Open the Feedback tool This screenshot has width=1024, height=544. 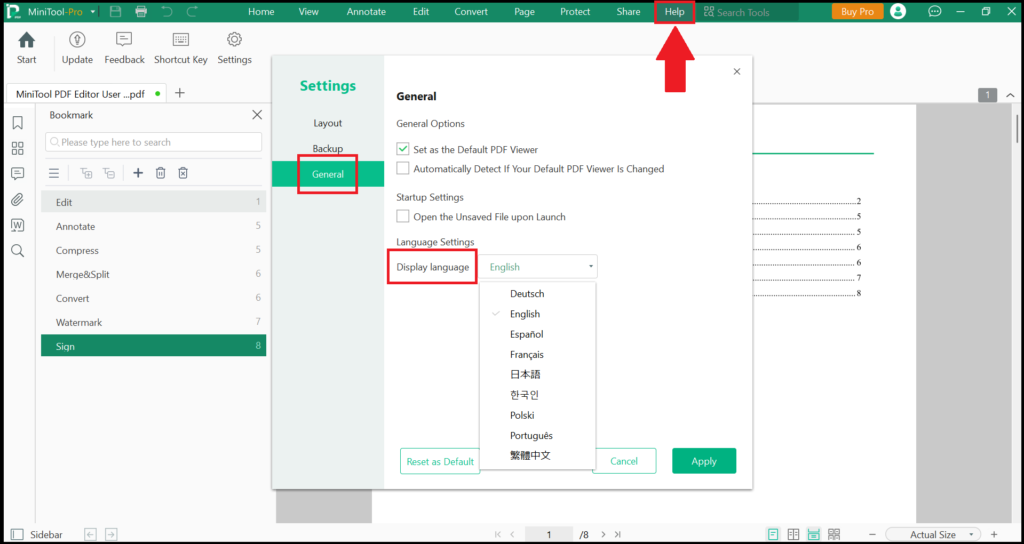point(124,40)
